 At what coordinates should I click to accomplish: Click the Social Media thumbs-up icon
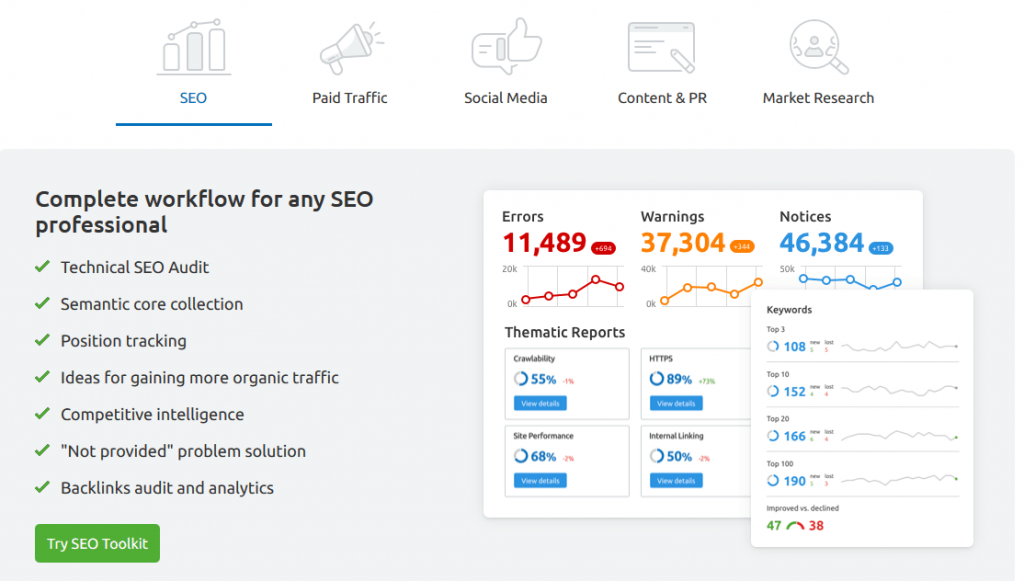coord(505,45)
